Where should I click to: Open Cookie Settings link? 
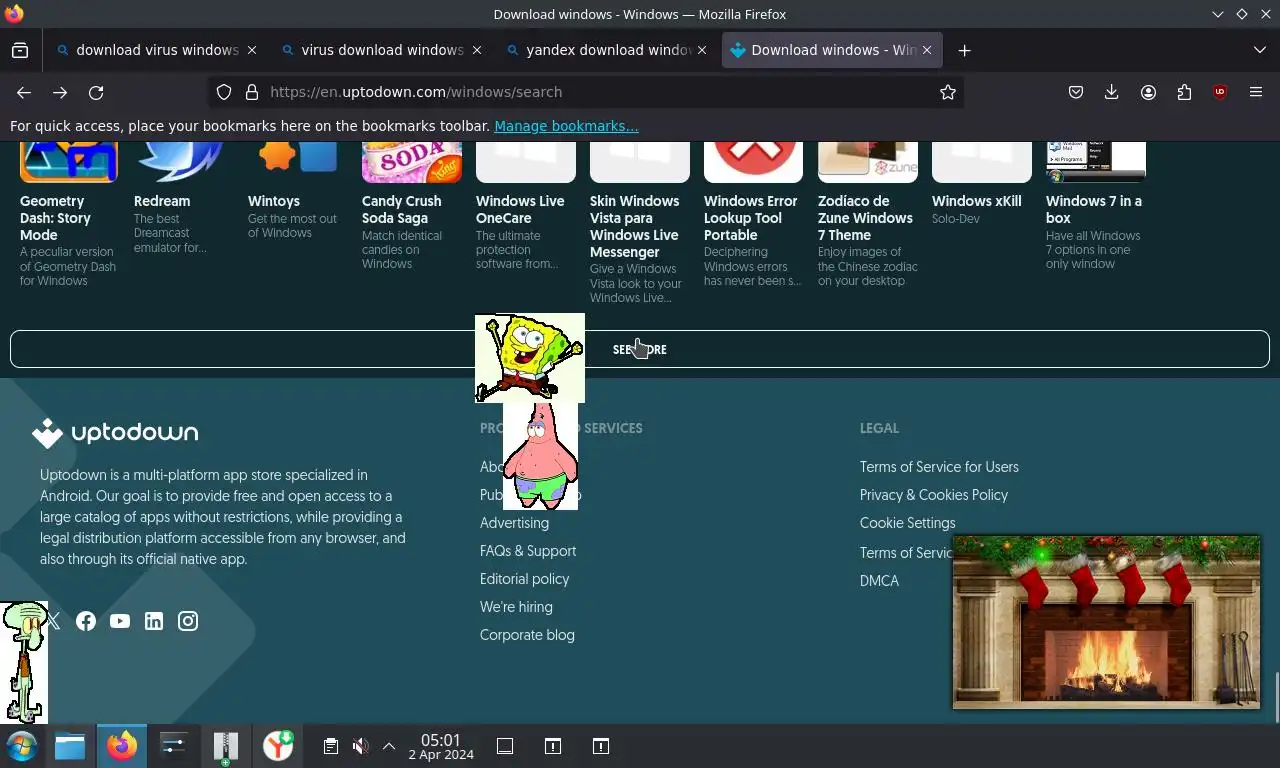click(x=907, y=523)
